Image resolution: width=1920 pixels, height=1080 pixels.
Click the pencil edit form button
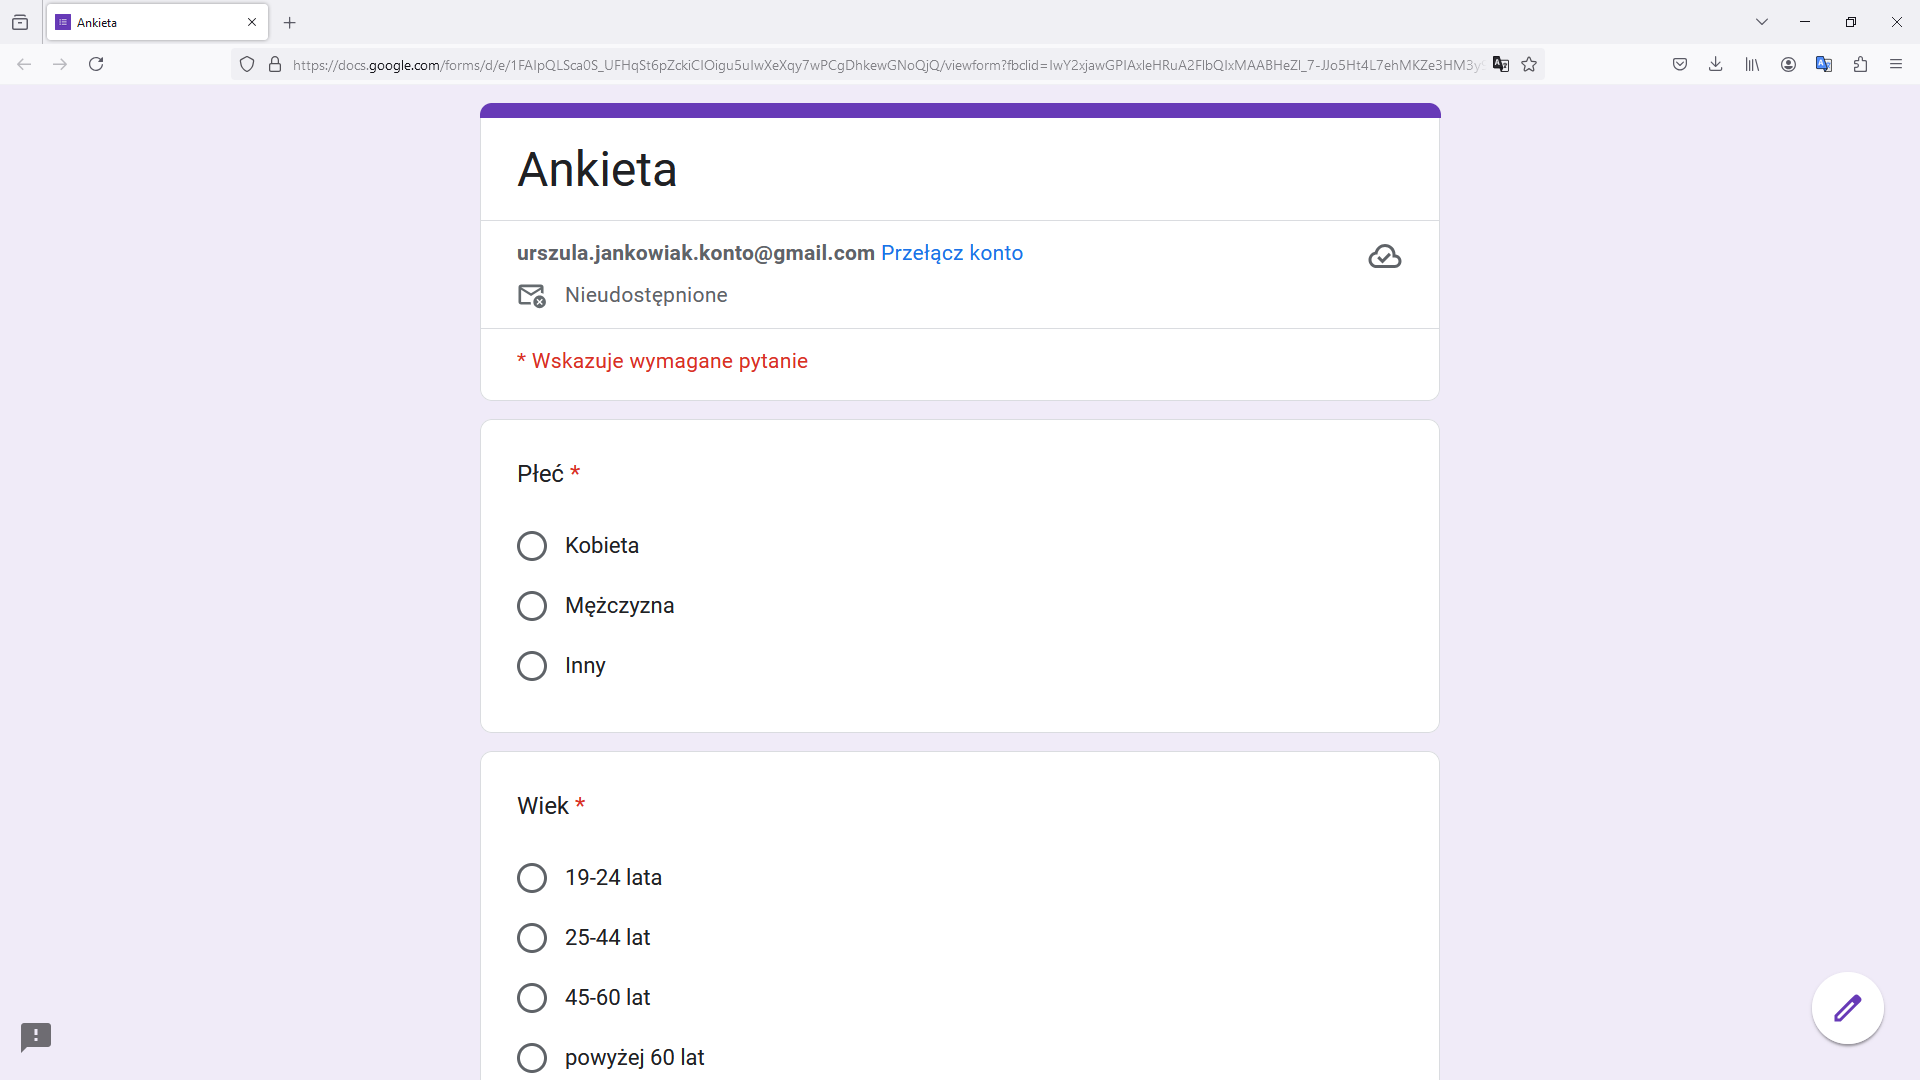[1847, 1008]
